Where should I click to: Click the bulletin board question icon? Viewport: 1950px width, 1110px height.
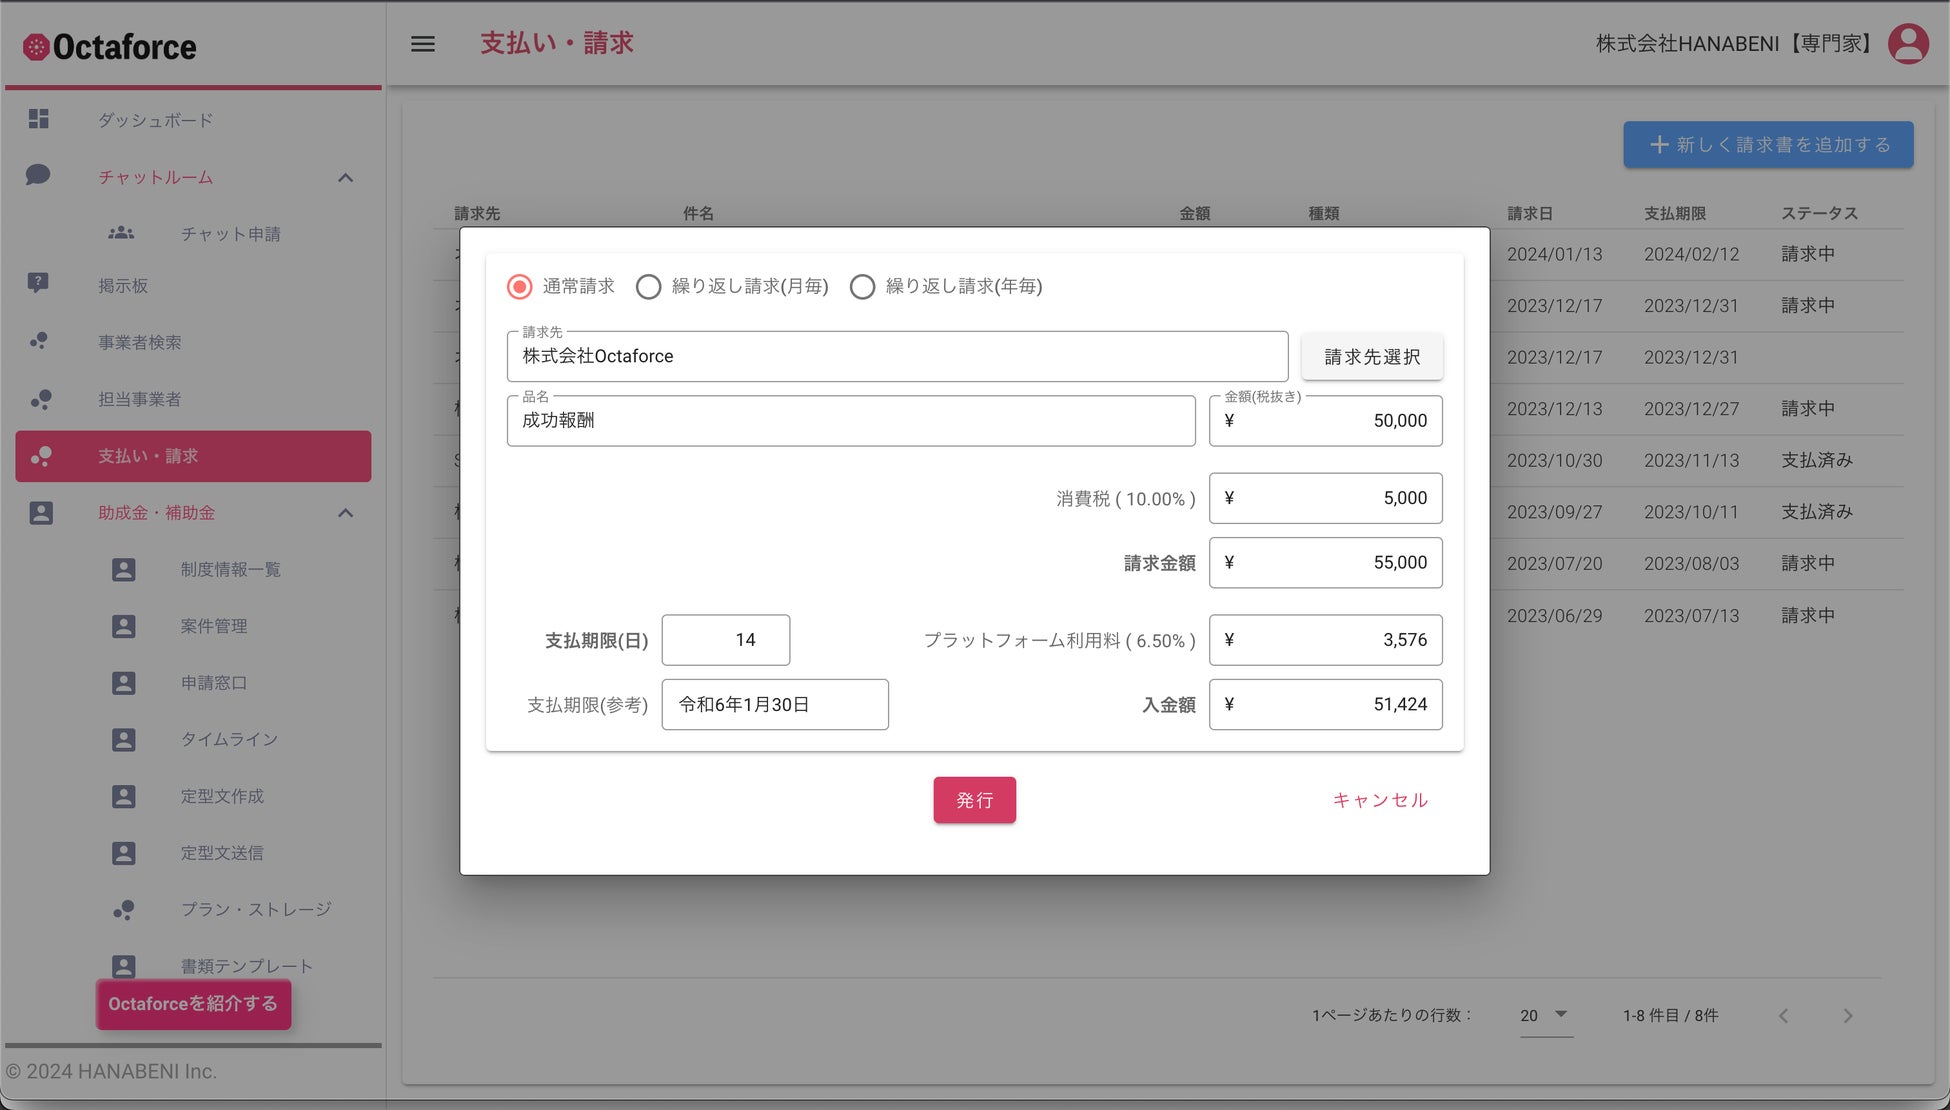38,284
